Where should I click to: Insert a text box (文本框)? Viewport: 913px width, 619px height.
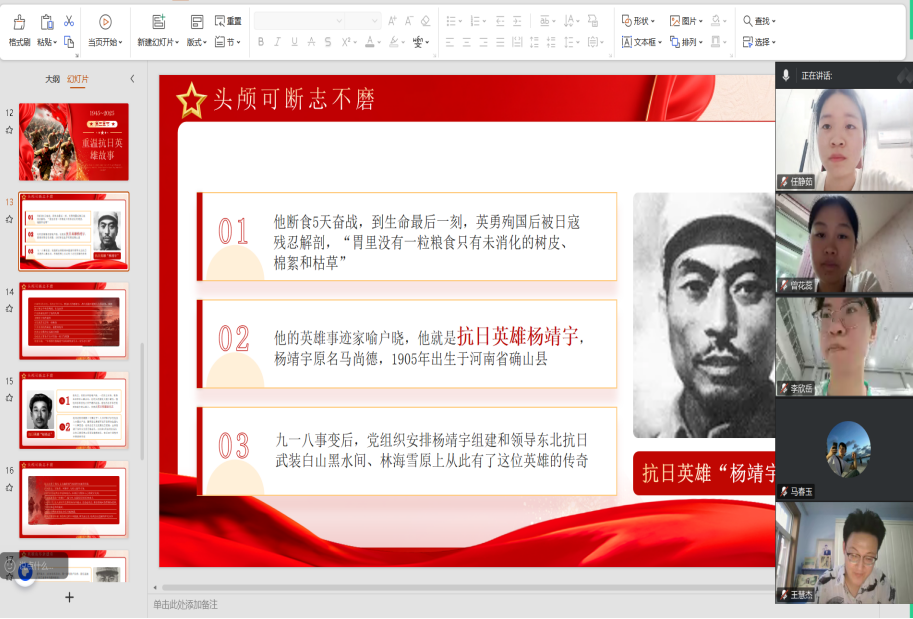[639, 42]
